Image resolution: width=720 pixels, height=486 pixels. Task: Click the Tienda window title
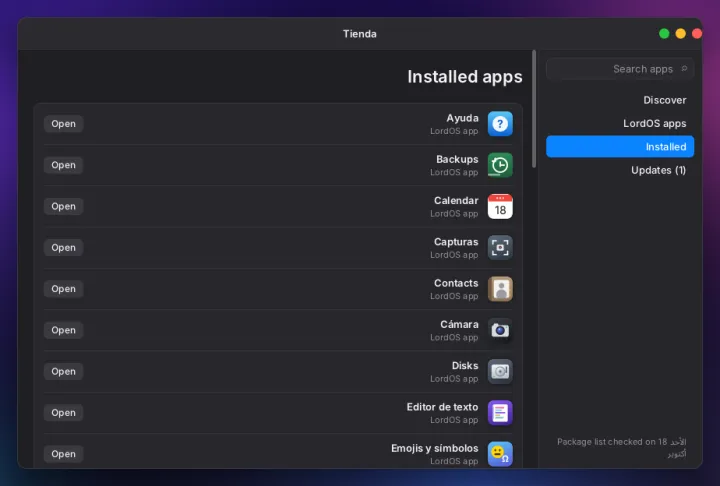(360, 34)
